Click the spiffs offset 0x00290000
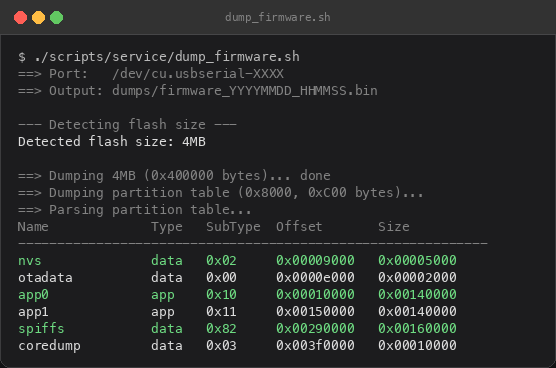This screenshot has height=368, width=556. [315, 329]
